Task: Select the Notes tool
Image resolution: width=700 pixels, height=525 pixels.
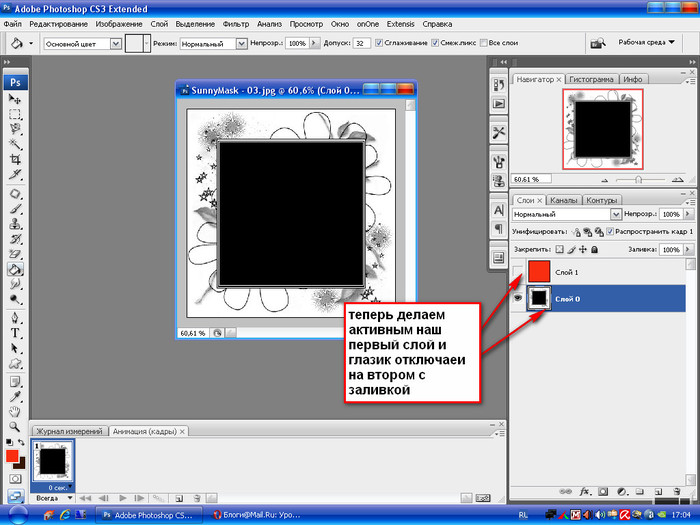Action: coord(15,382)
